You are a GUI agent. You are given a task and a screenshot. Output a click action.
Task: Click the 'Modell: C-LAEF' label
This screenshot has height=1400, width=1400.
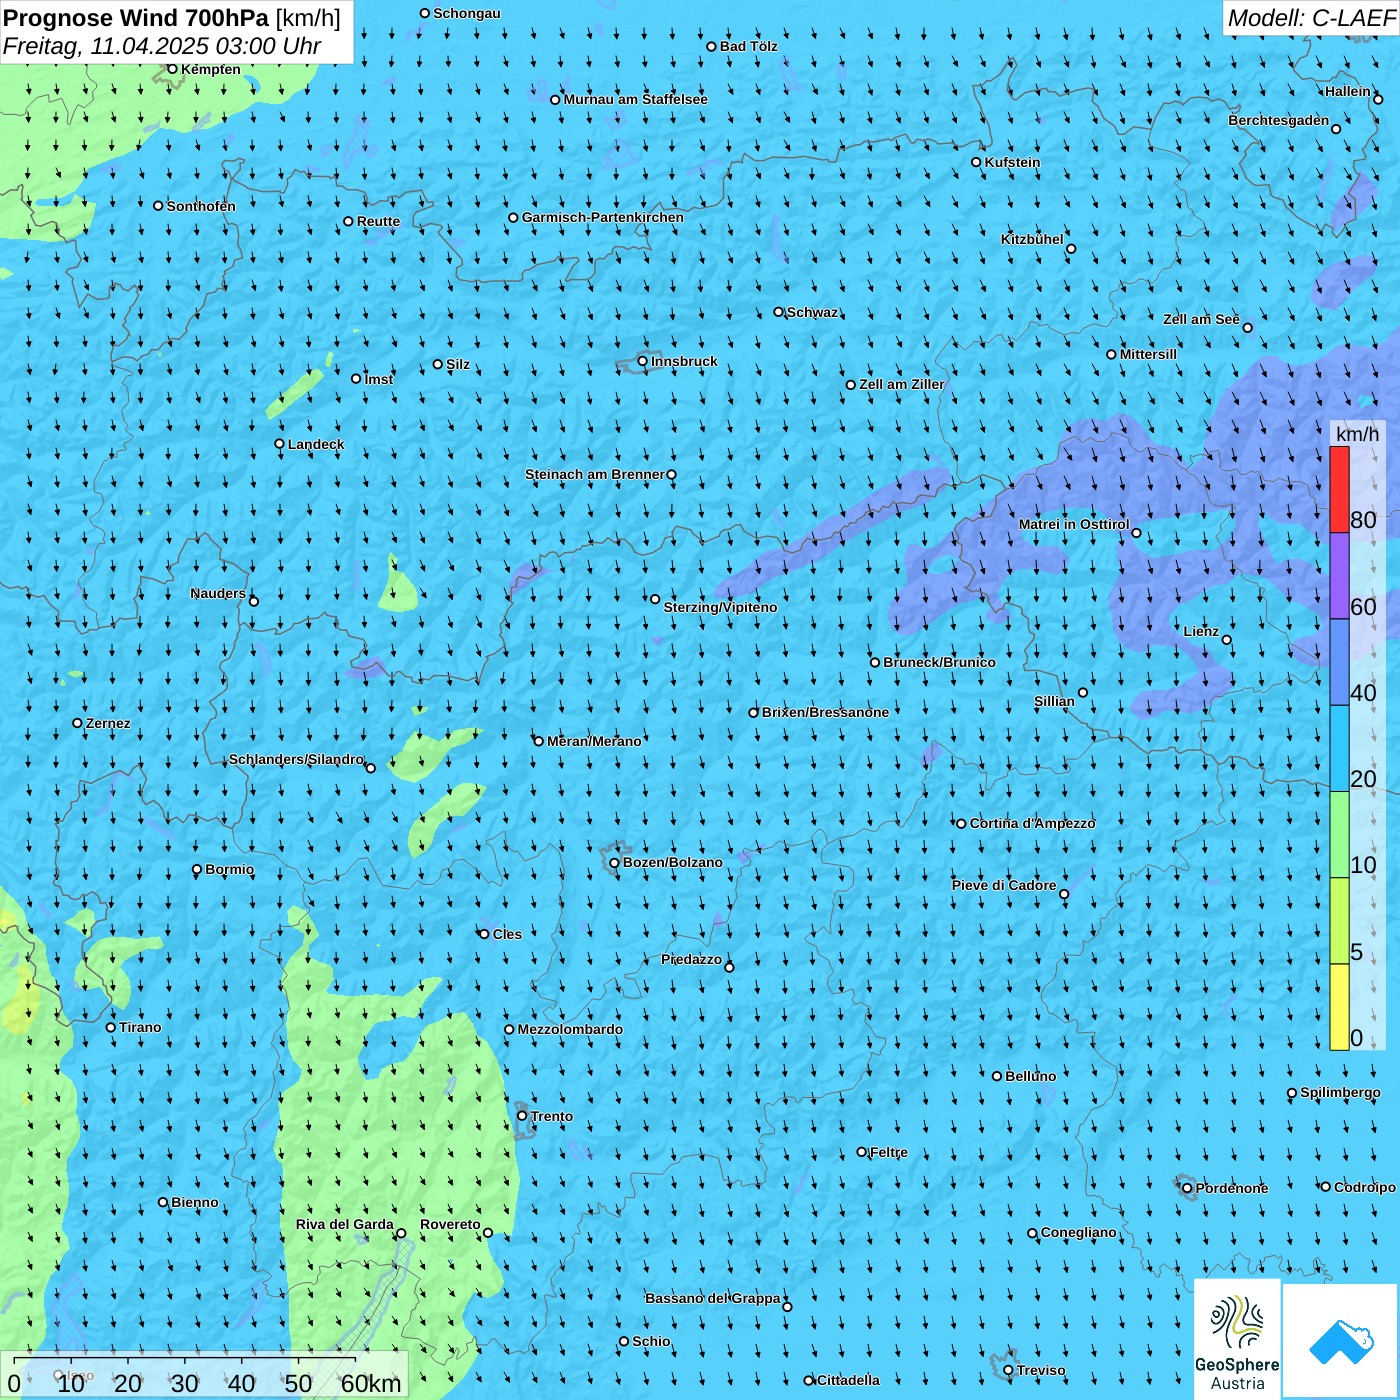pyautogui.click(x=1310, y=18)
